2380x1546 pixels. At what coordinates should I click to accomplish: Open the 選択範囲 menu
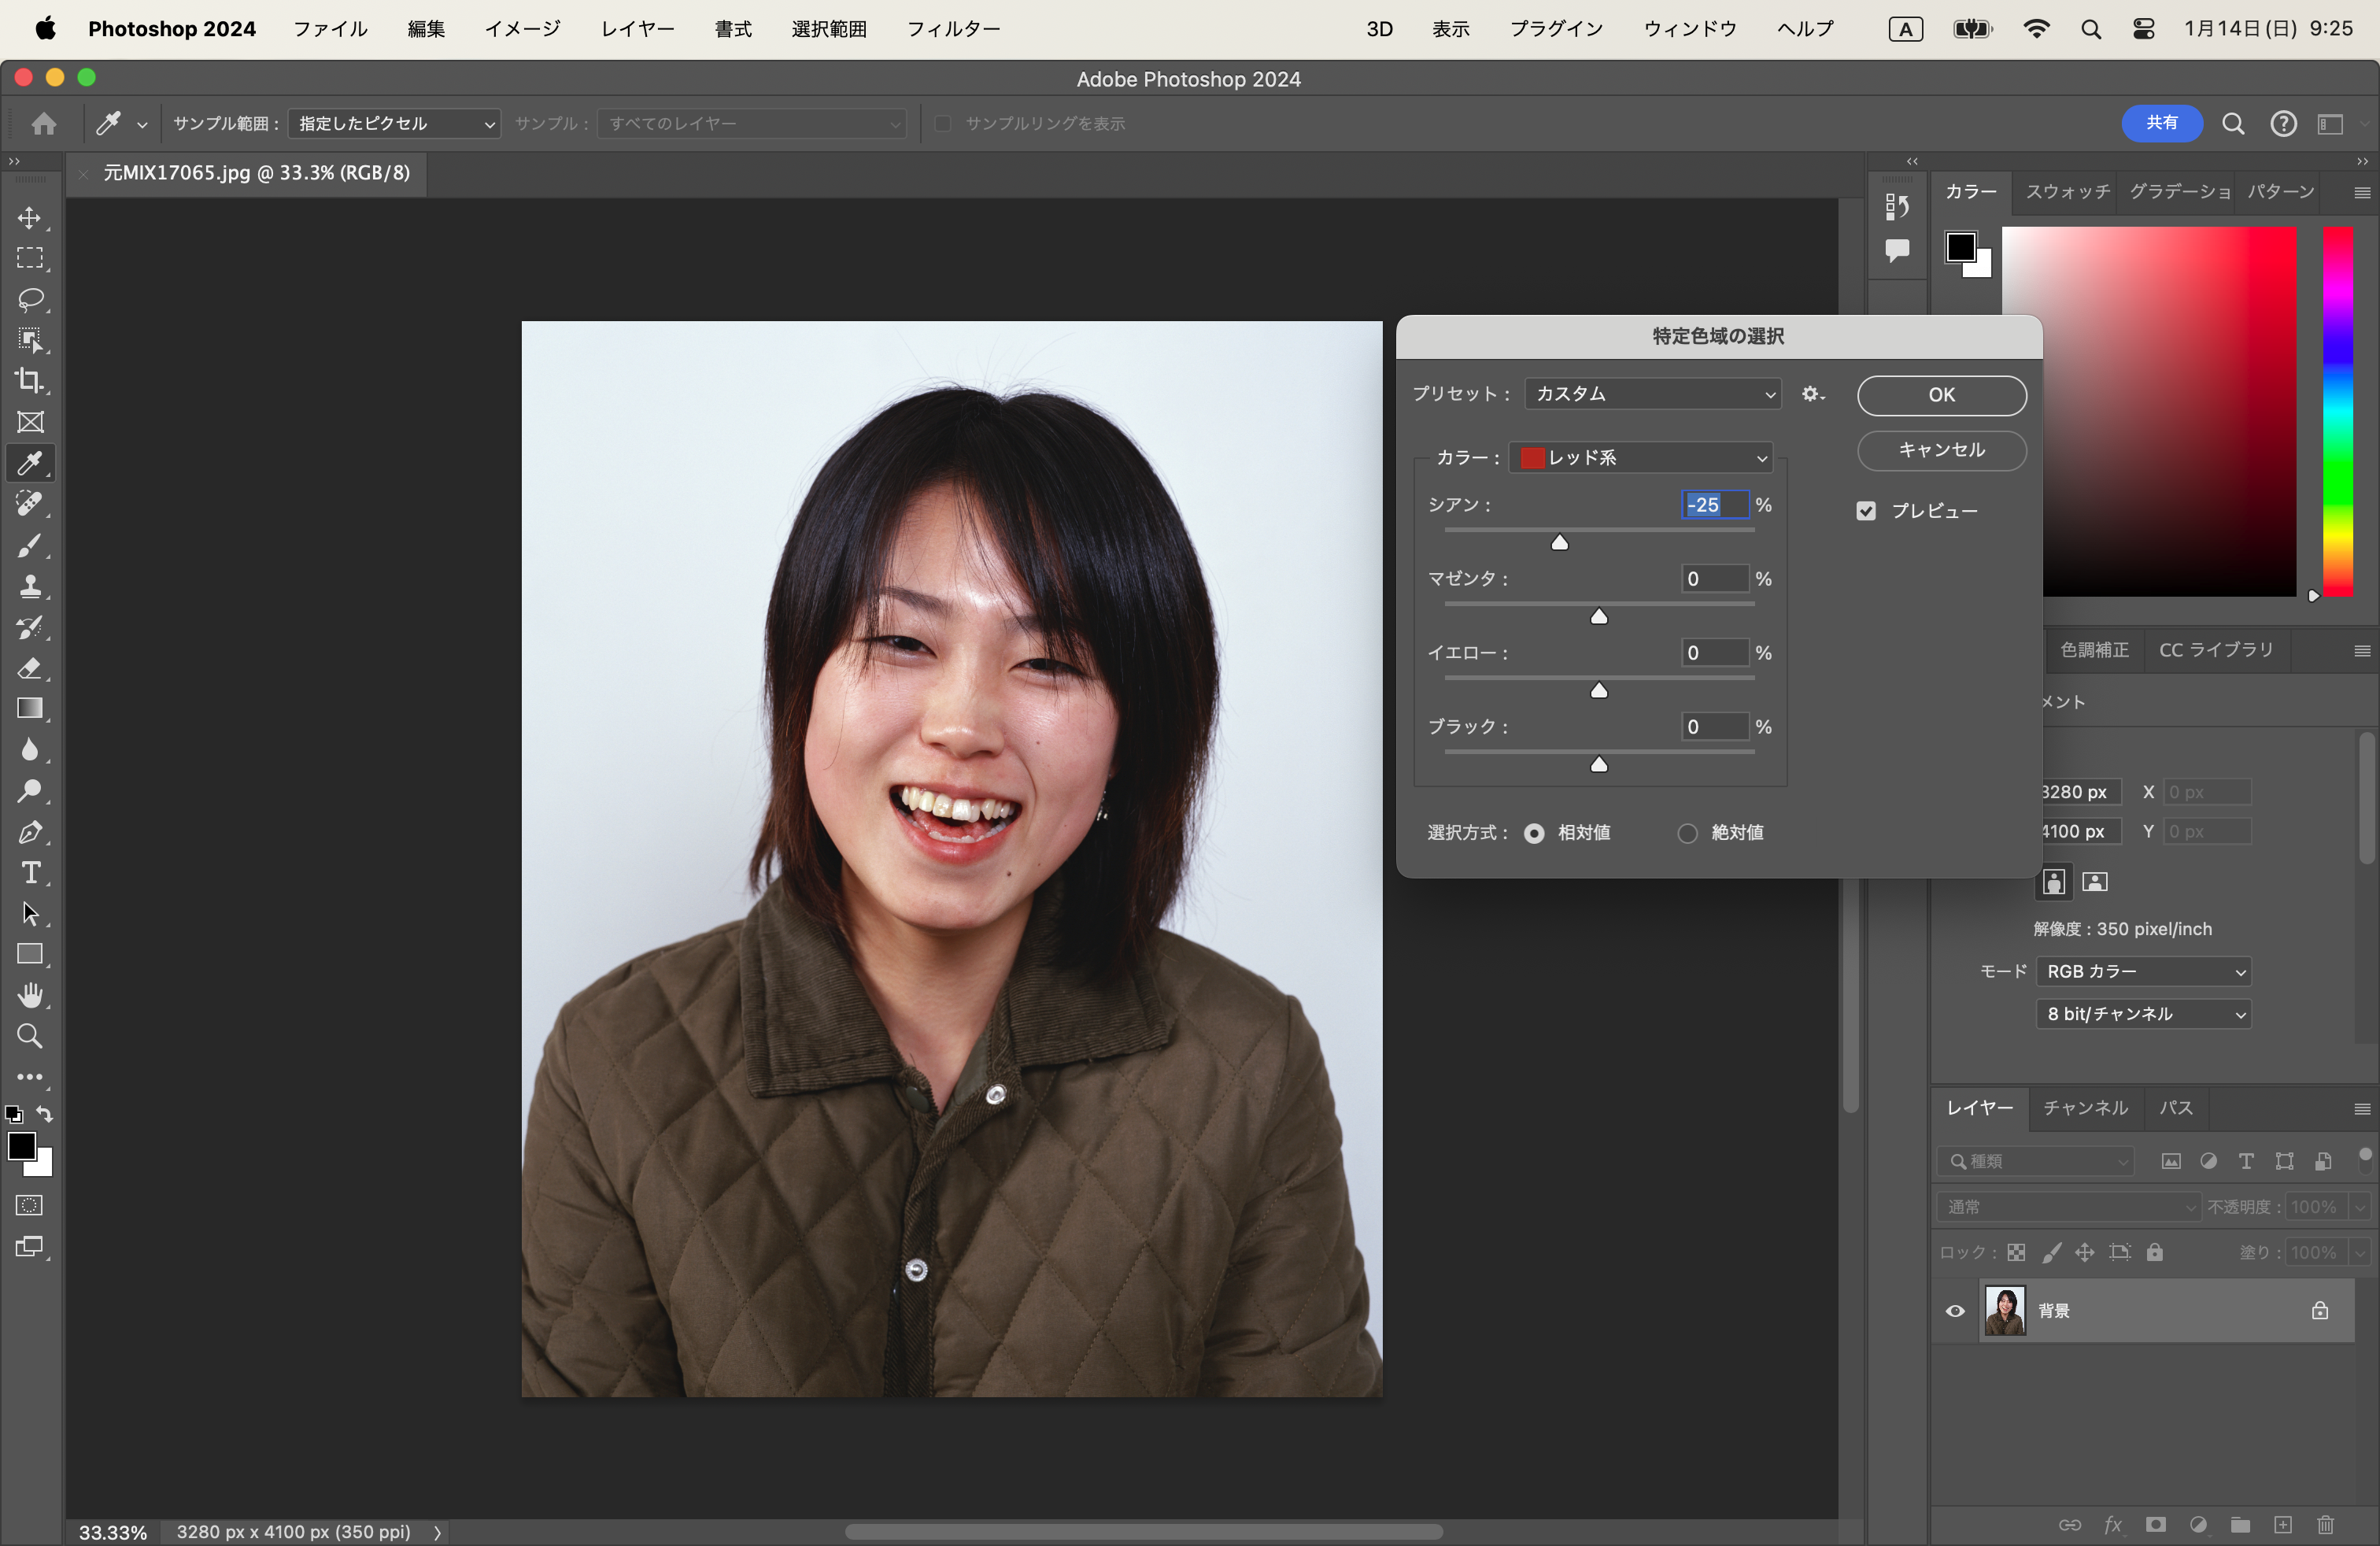(x=829, y=29)
